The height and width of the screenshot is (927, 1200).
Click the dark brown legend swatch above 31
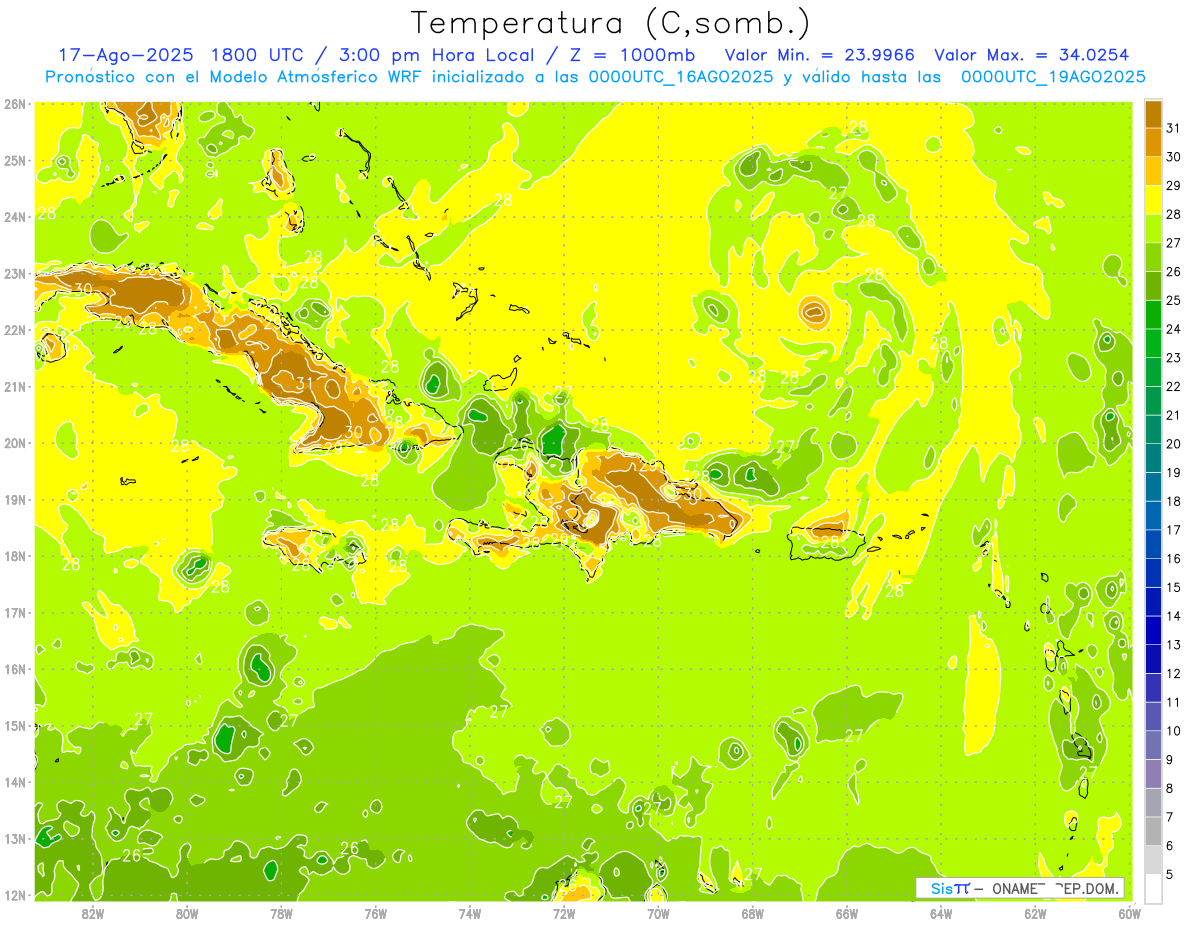[1153, 114]
